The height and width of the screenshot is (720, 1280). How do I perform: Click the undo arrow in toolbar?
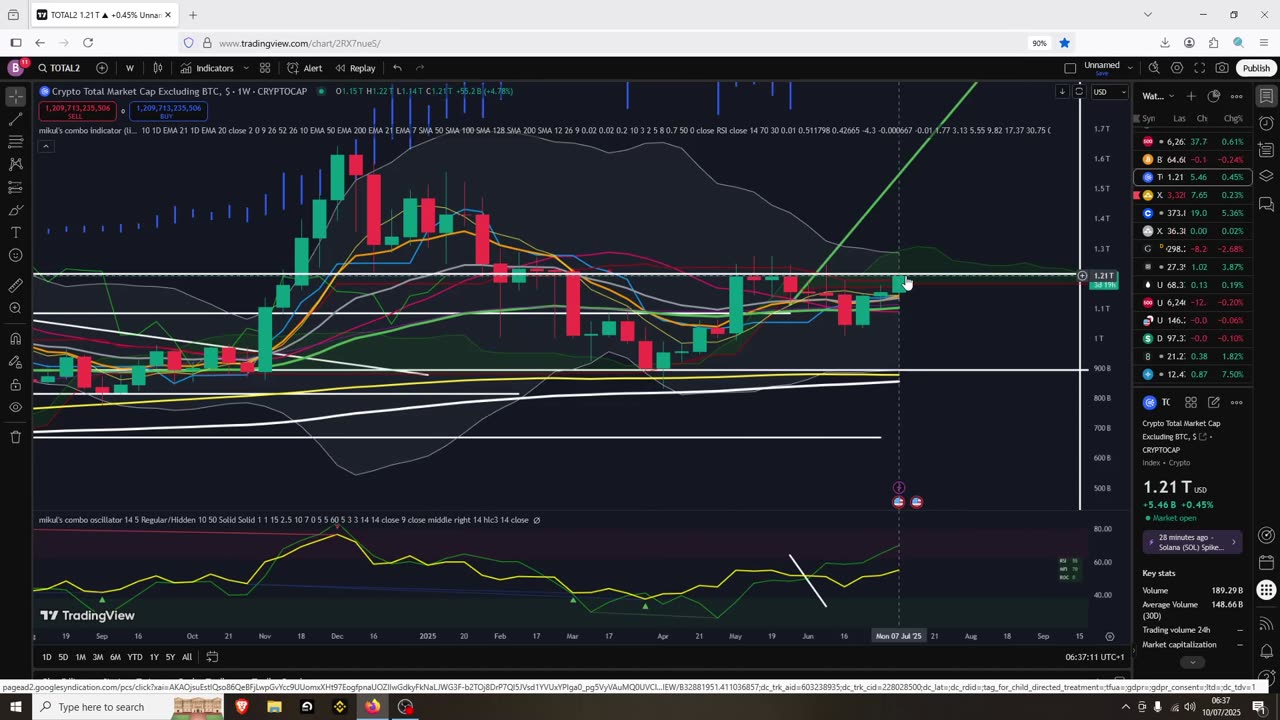(x=397, y=68)
